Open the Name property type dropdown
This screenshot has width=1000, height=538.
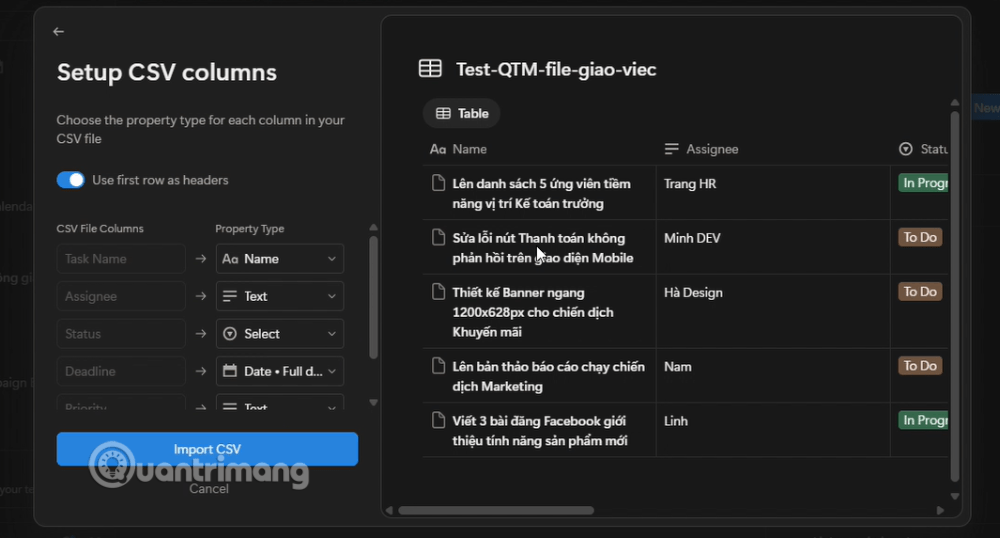click(280, 259)
